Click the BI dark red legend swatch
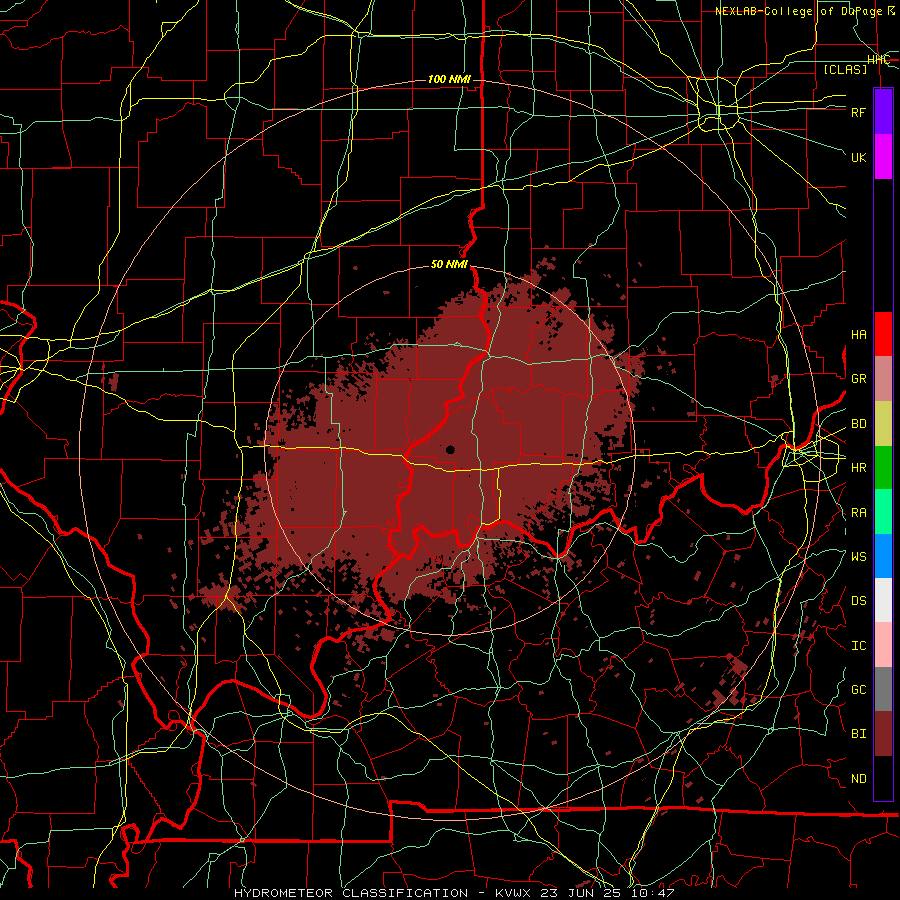The width and height of the screenshot is (900, 900). click(883, 734)
